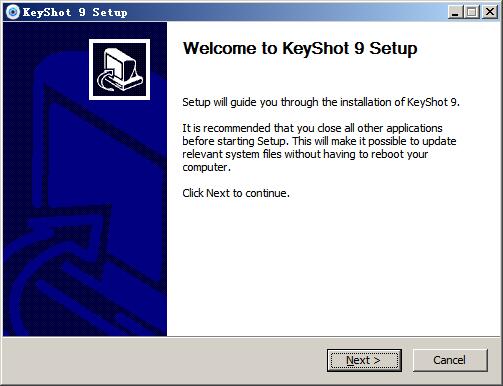Select the 'Setup will guide you' sentence
Screen dimensions: 503x386
tap(321, 102)
